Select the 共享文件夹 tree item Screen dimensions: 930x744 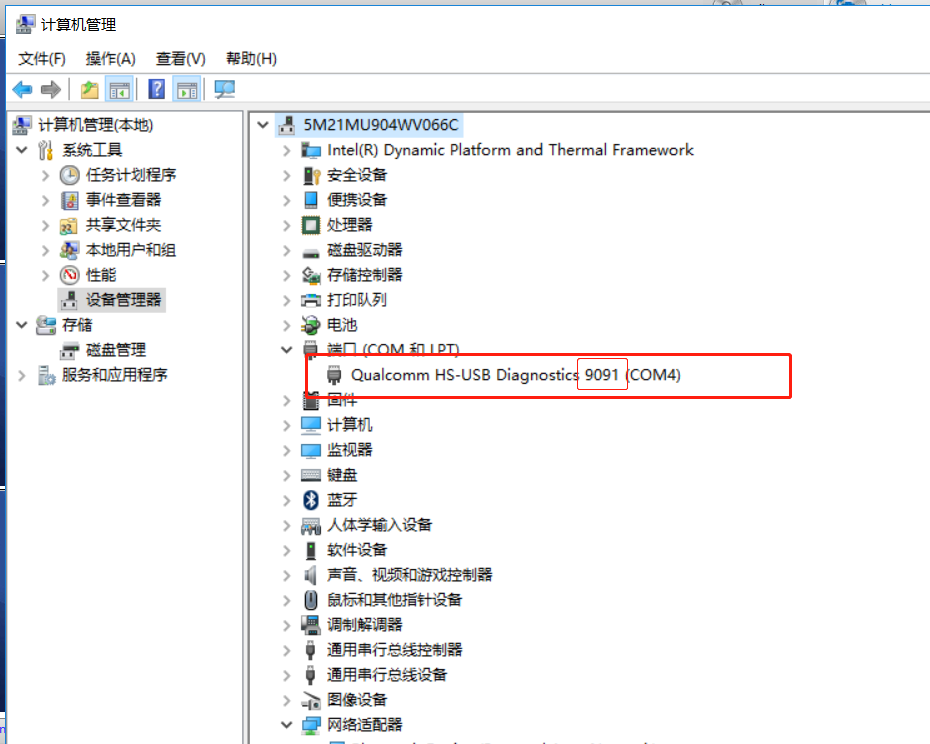(x=123, y=225)
